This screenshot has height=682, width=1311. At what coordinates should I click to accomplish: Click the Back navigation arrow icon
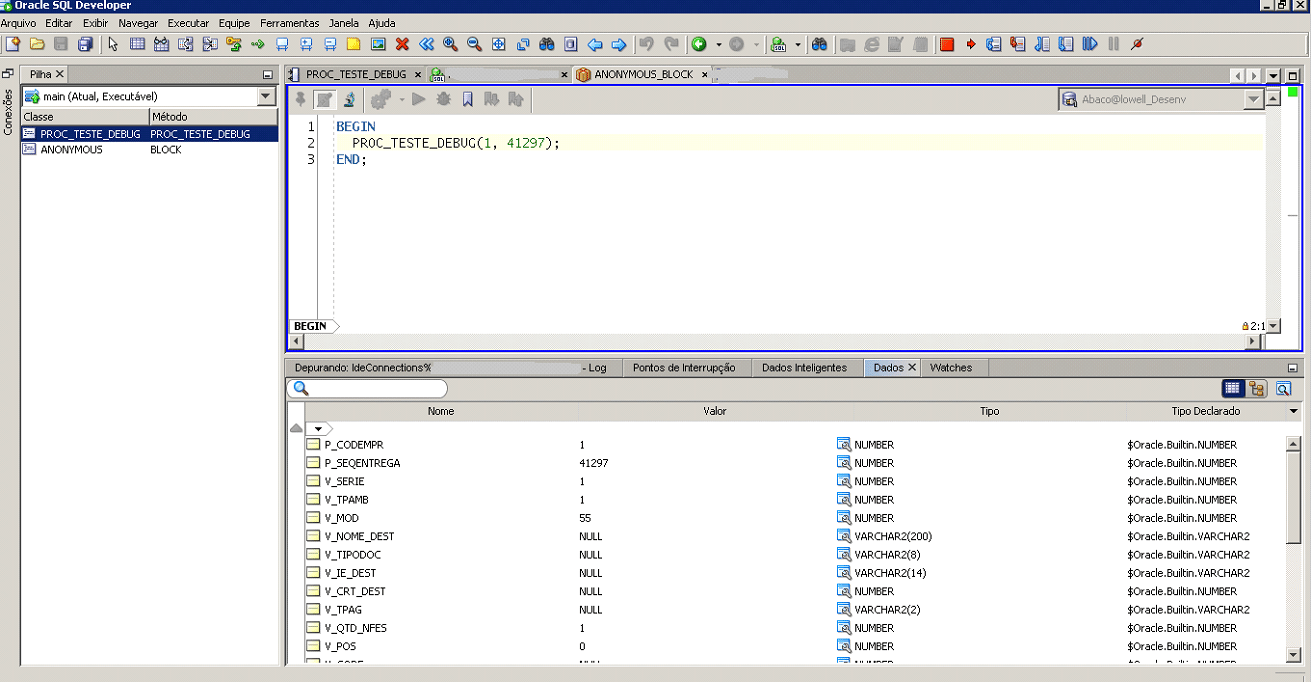click(593, 44)
